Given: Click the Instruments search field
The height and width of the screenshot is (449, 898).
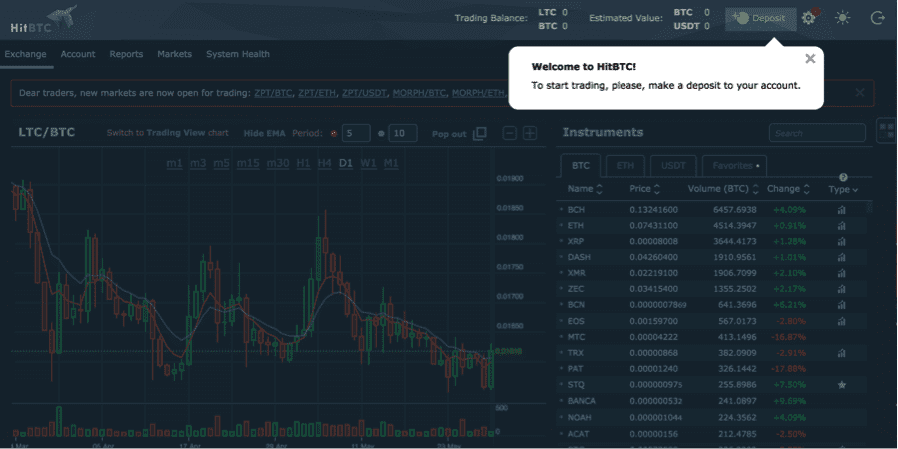Looking at the screenshot, I should (x=817, y=133).
